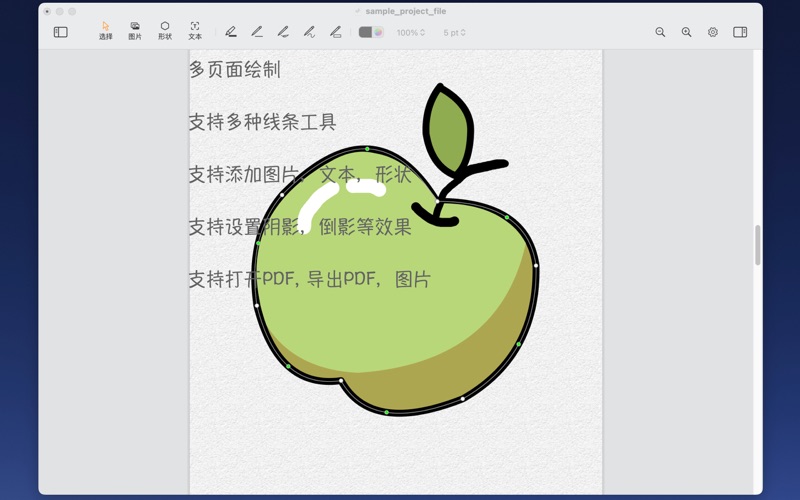The image size is (800, 500).
Task: Toggle the right inspector panel
Action: tap(740, 32)
